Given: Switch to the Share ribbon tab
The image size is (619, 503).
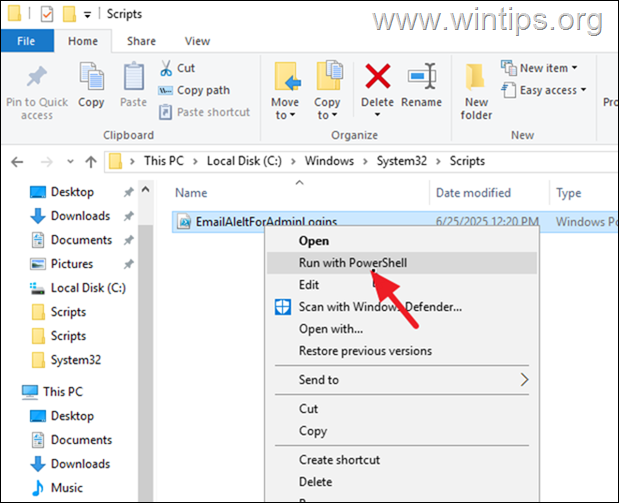Looking at the screenshot, I should pyautogui.click(x=141, y=41).
